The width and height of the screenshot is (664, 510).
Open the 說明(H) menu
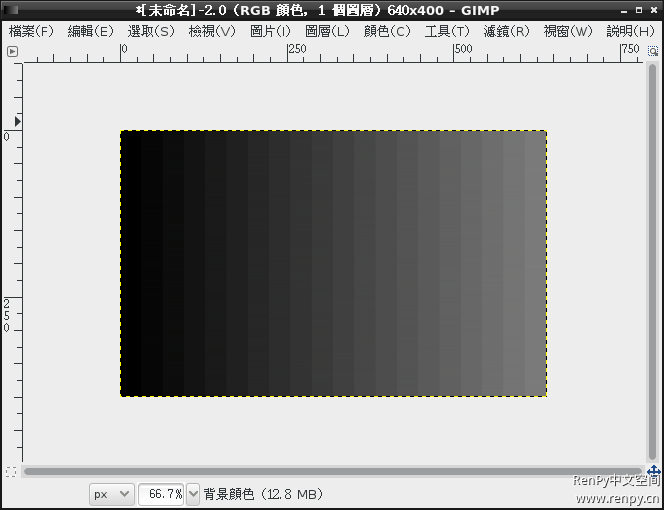coord(630,31)
